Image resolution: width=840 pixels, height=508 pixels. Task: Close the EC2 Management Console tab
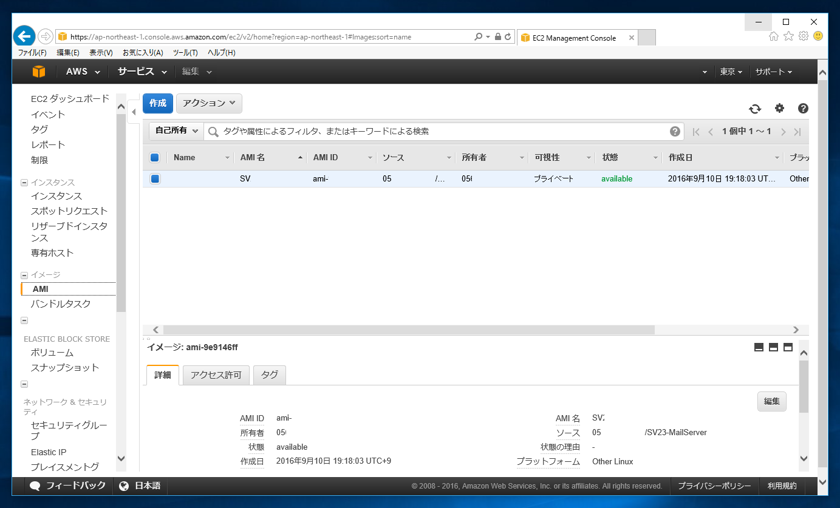point(632,38)
